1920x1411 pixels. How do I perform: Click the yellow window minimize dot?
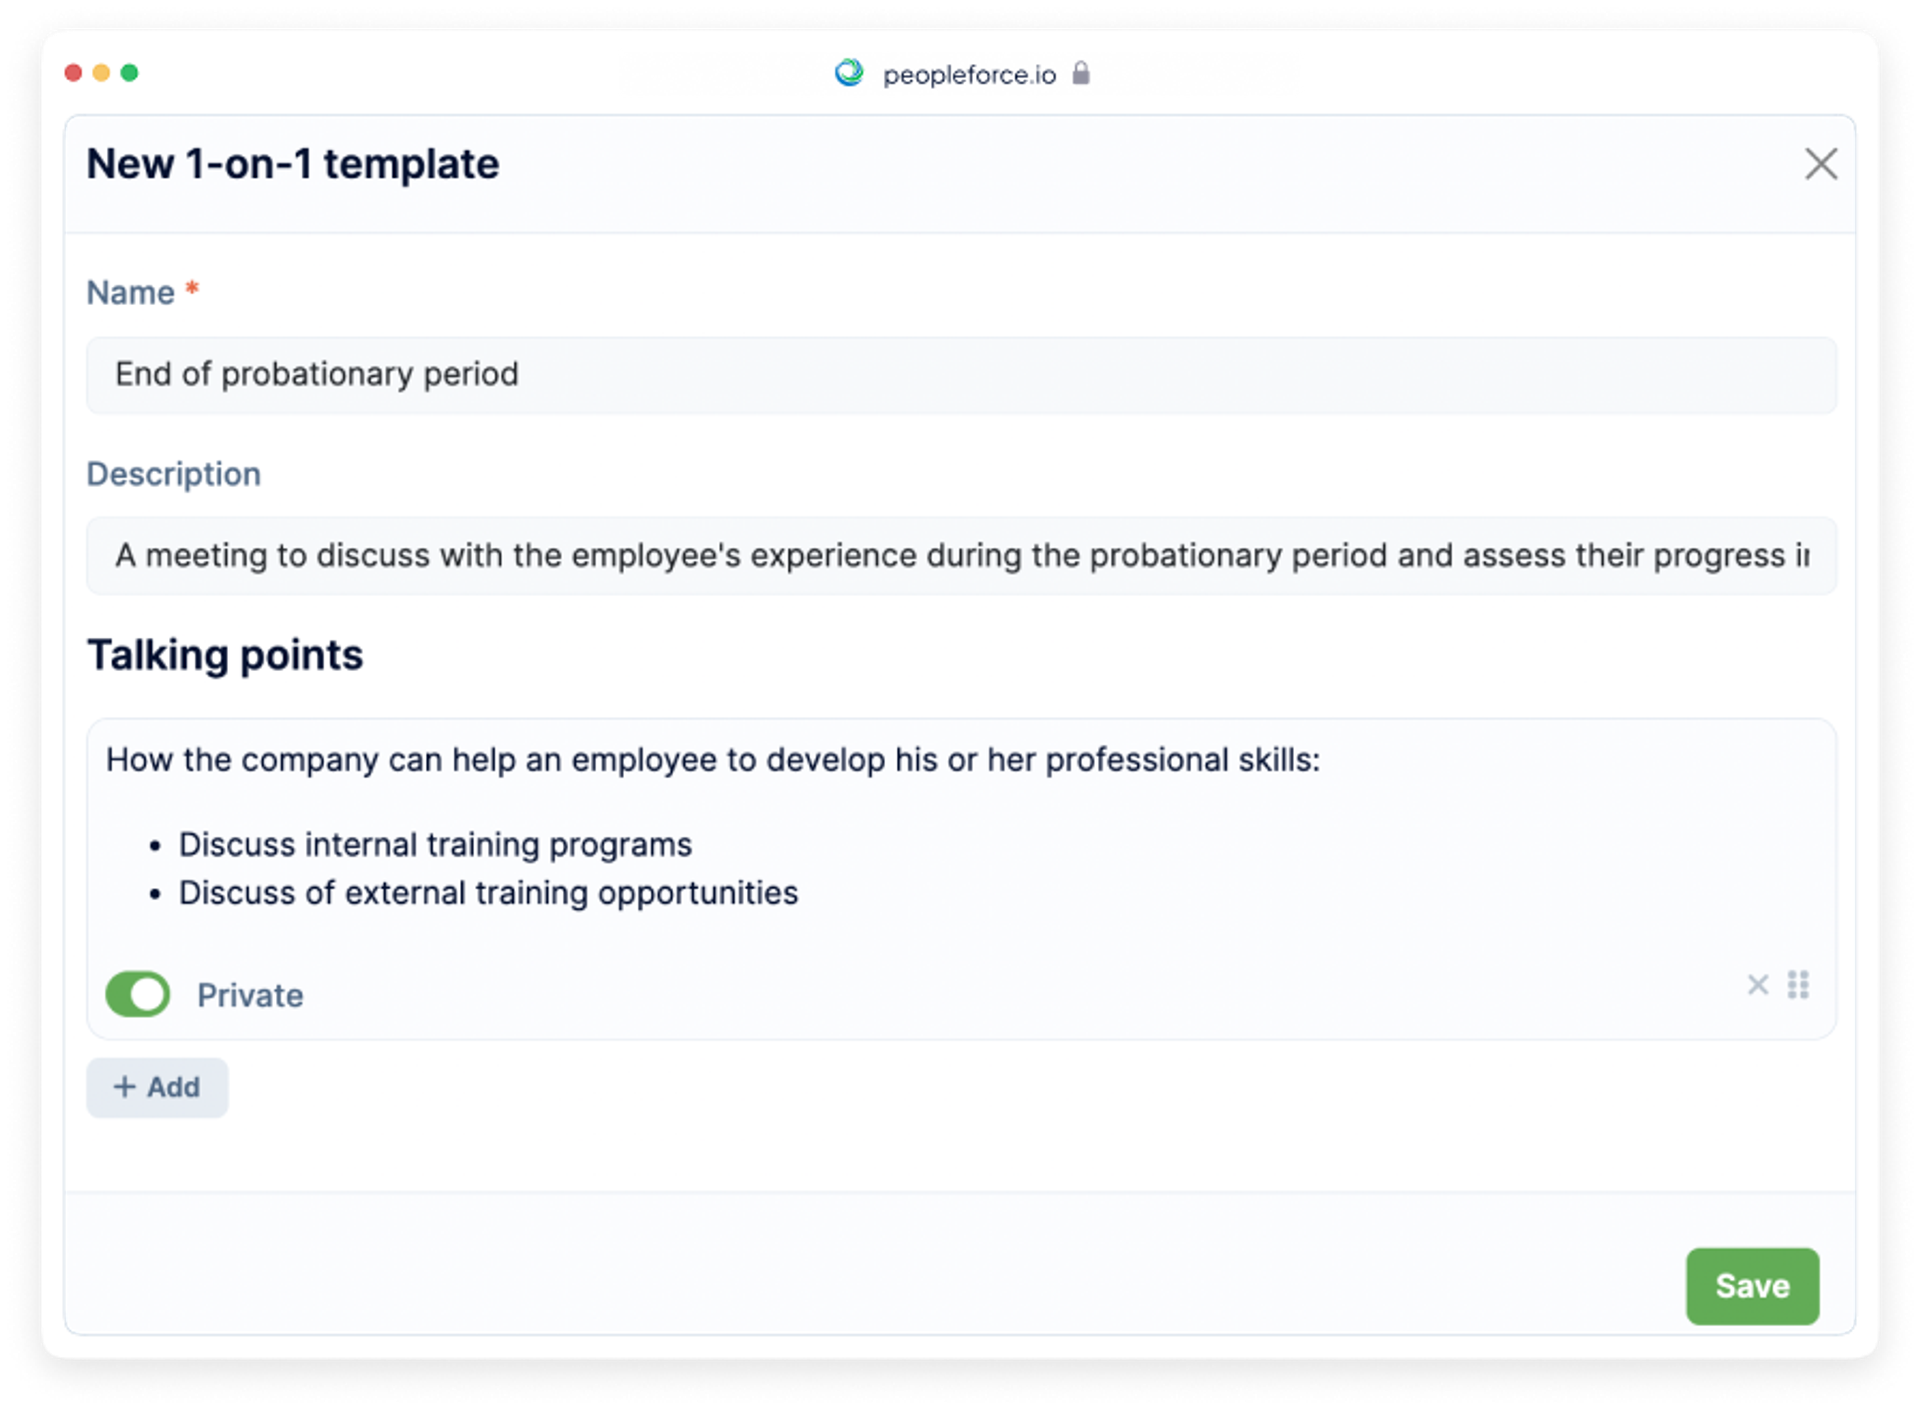click(x=101, y=73)
